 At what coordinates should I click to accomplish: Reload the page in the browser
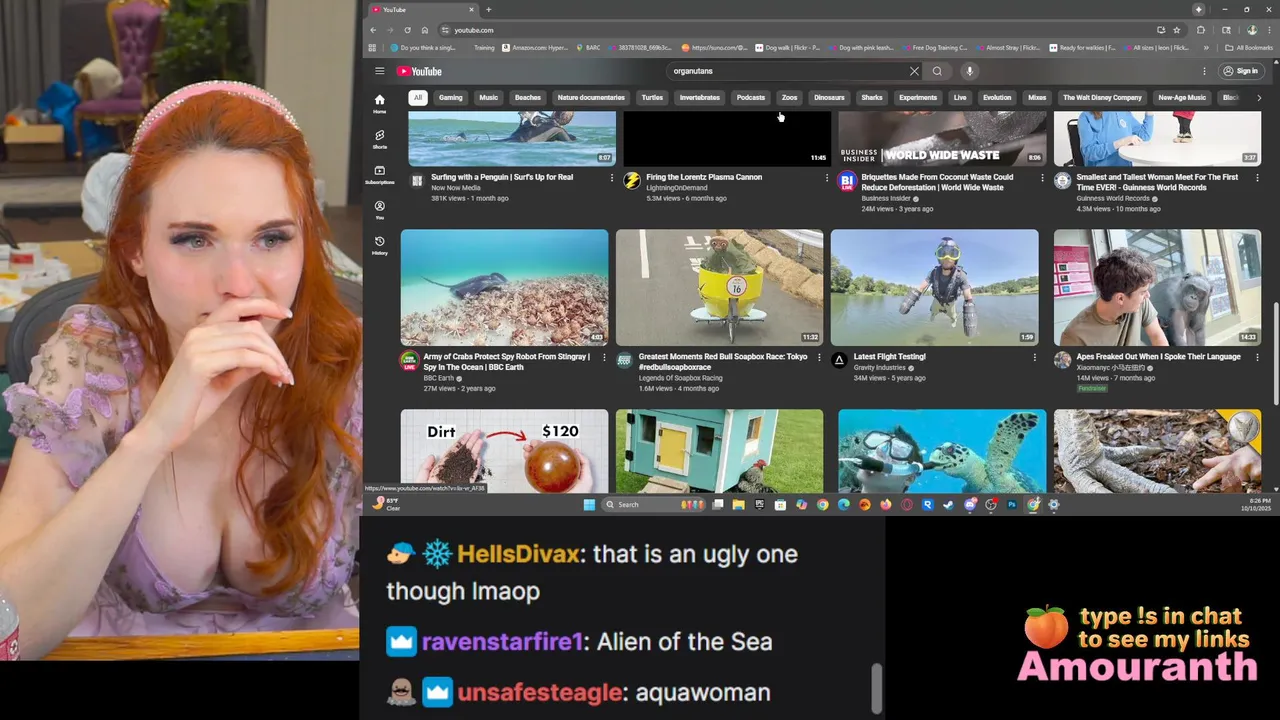coord(407,30)
